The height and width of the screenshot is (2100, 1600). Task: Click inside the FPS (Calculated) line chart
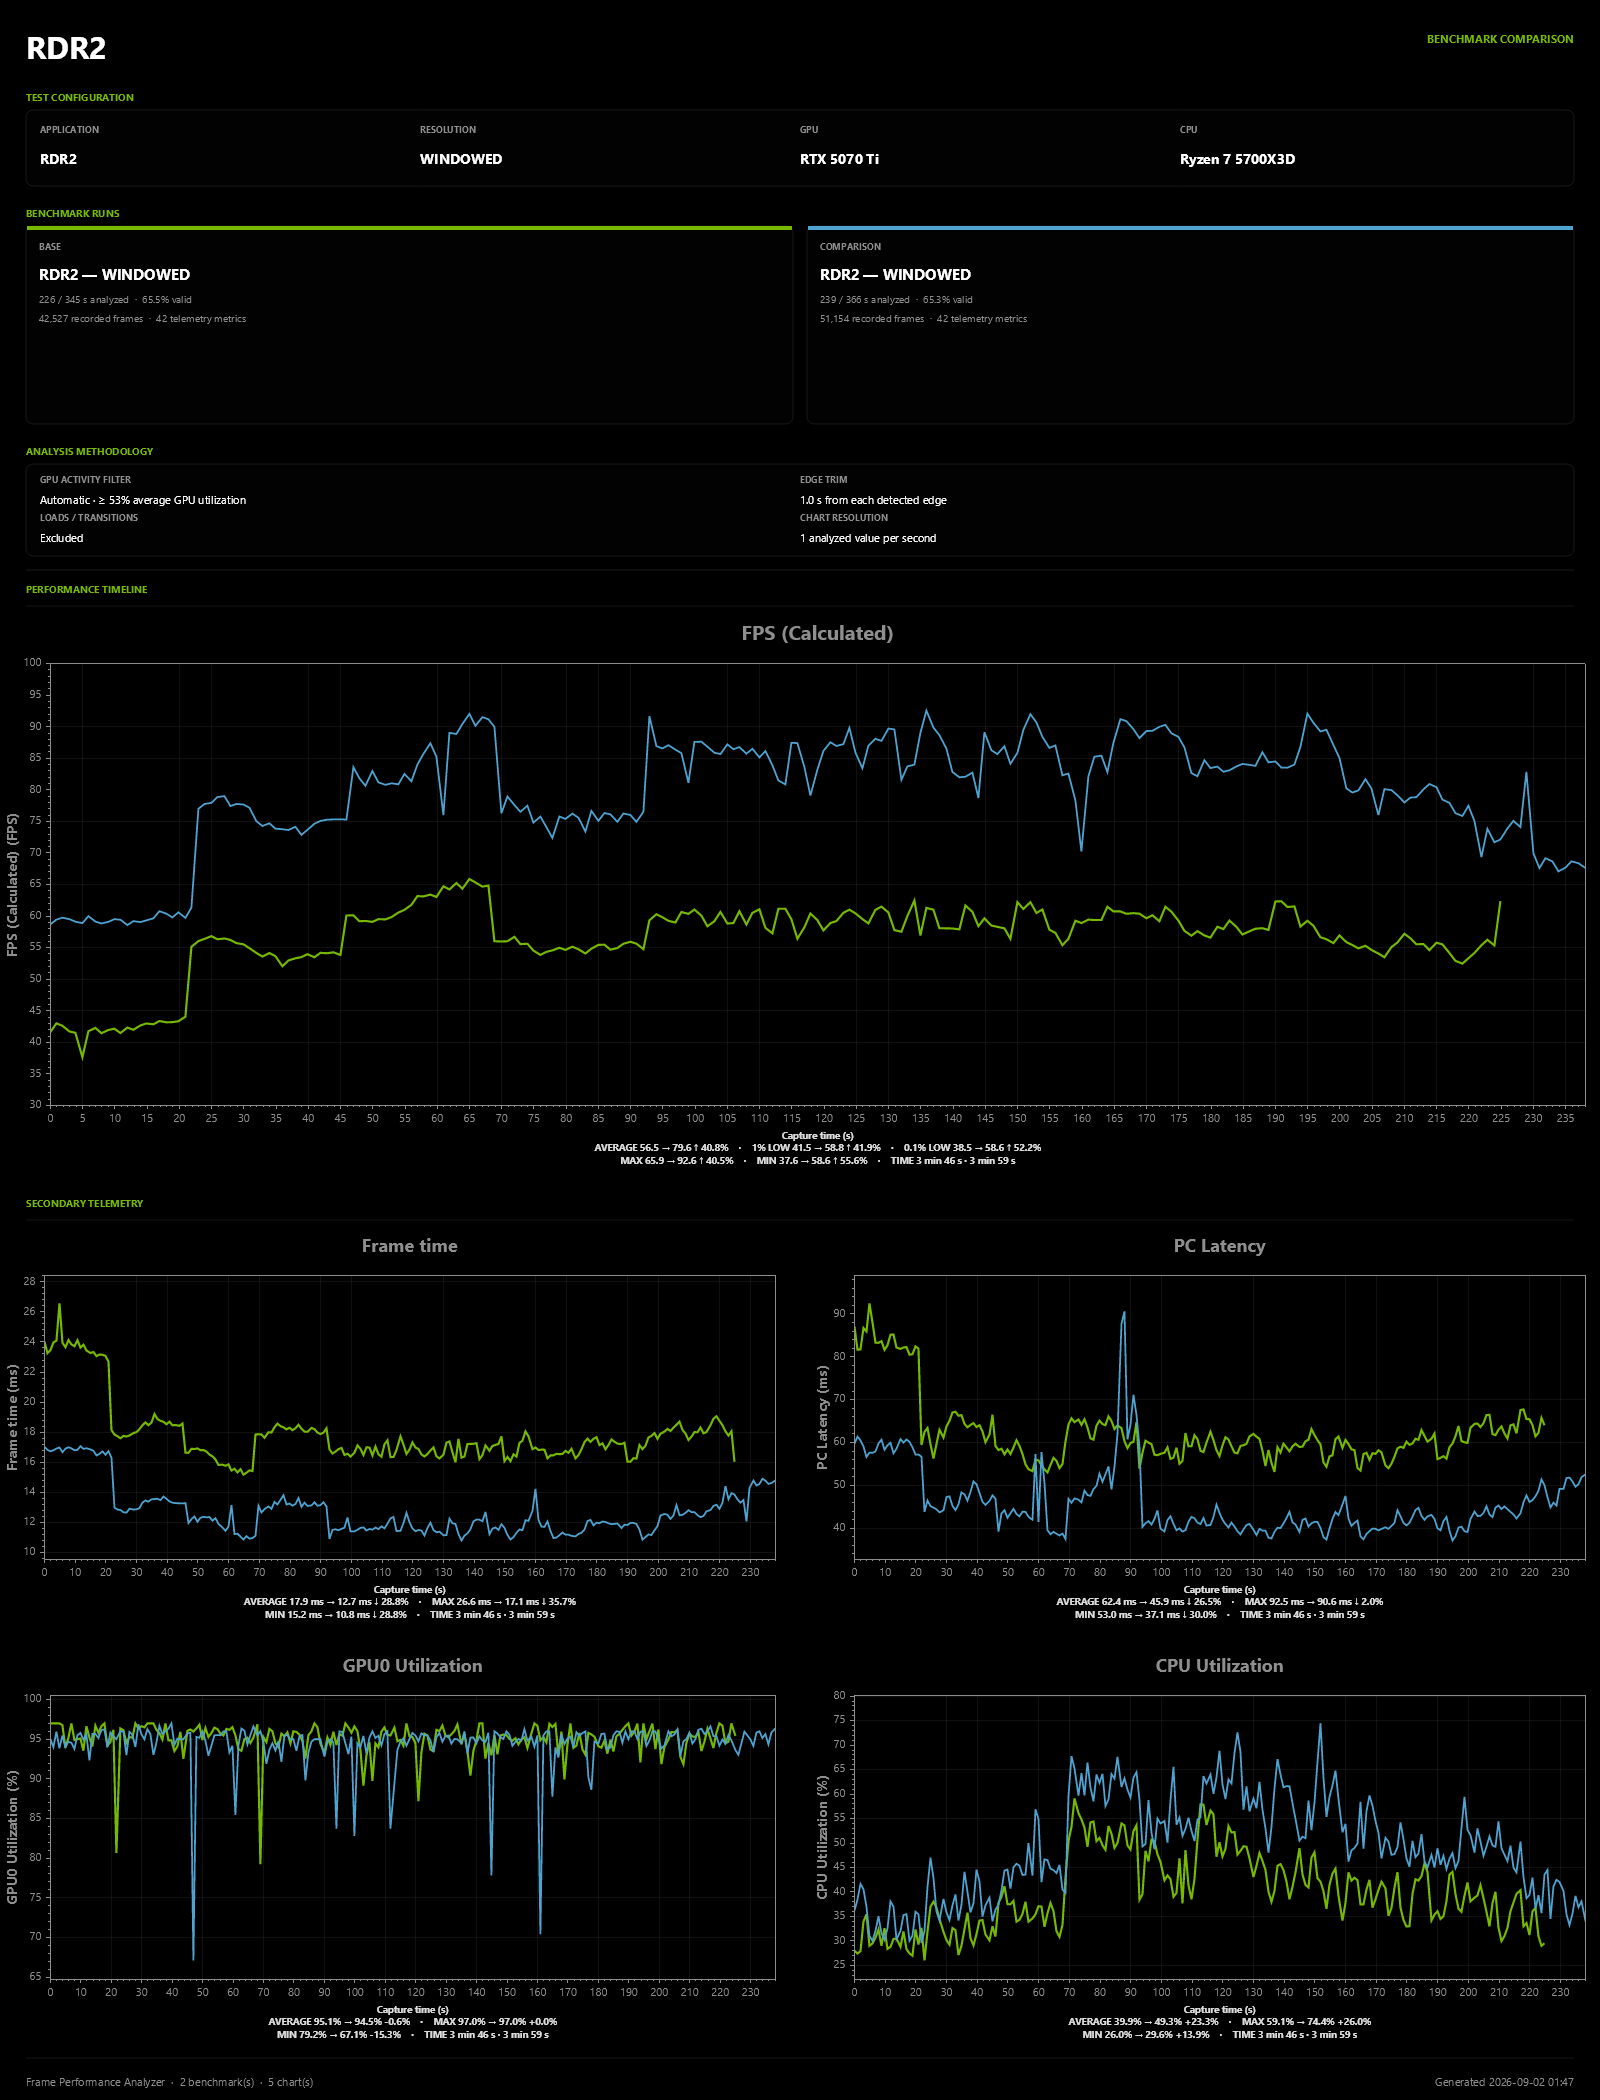(x=817, y=883)
